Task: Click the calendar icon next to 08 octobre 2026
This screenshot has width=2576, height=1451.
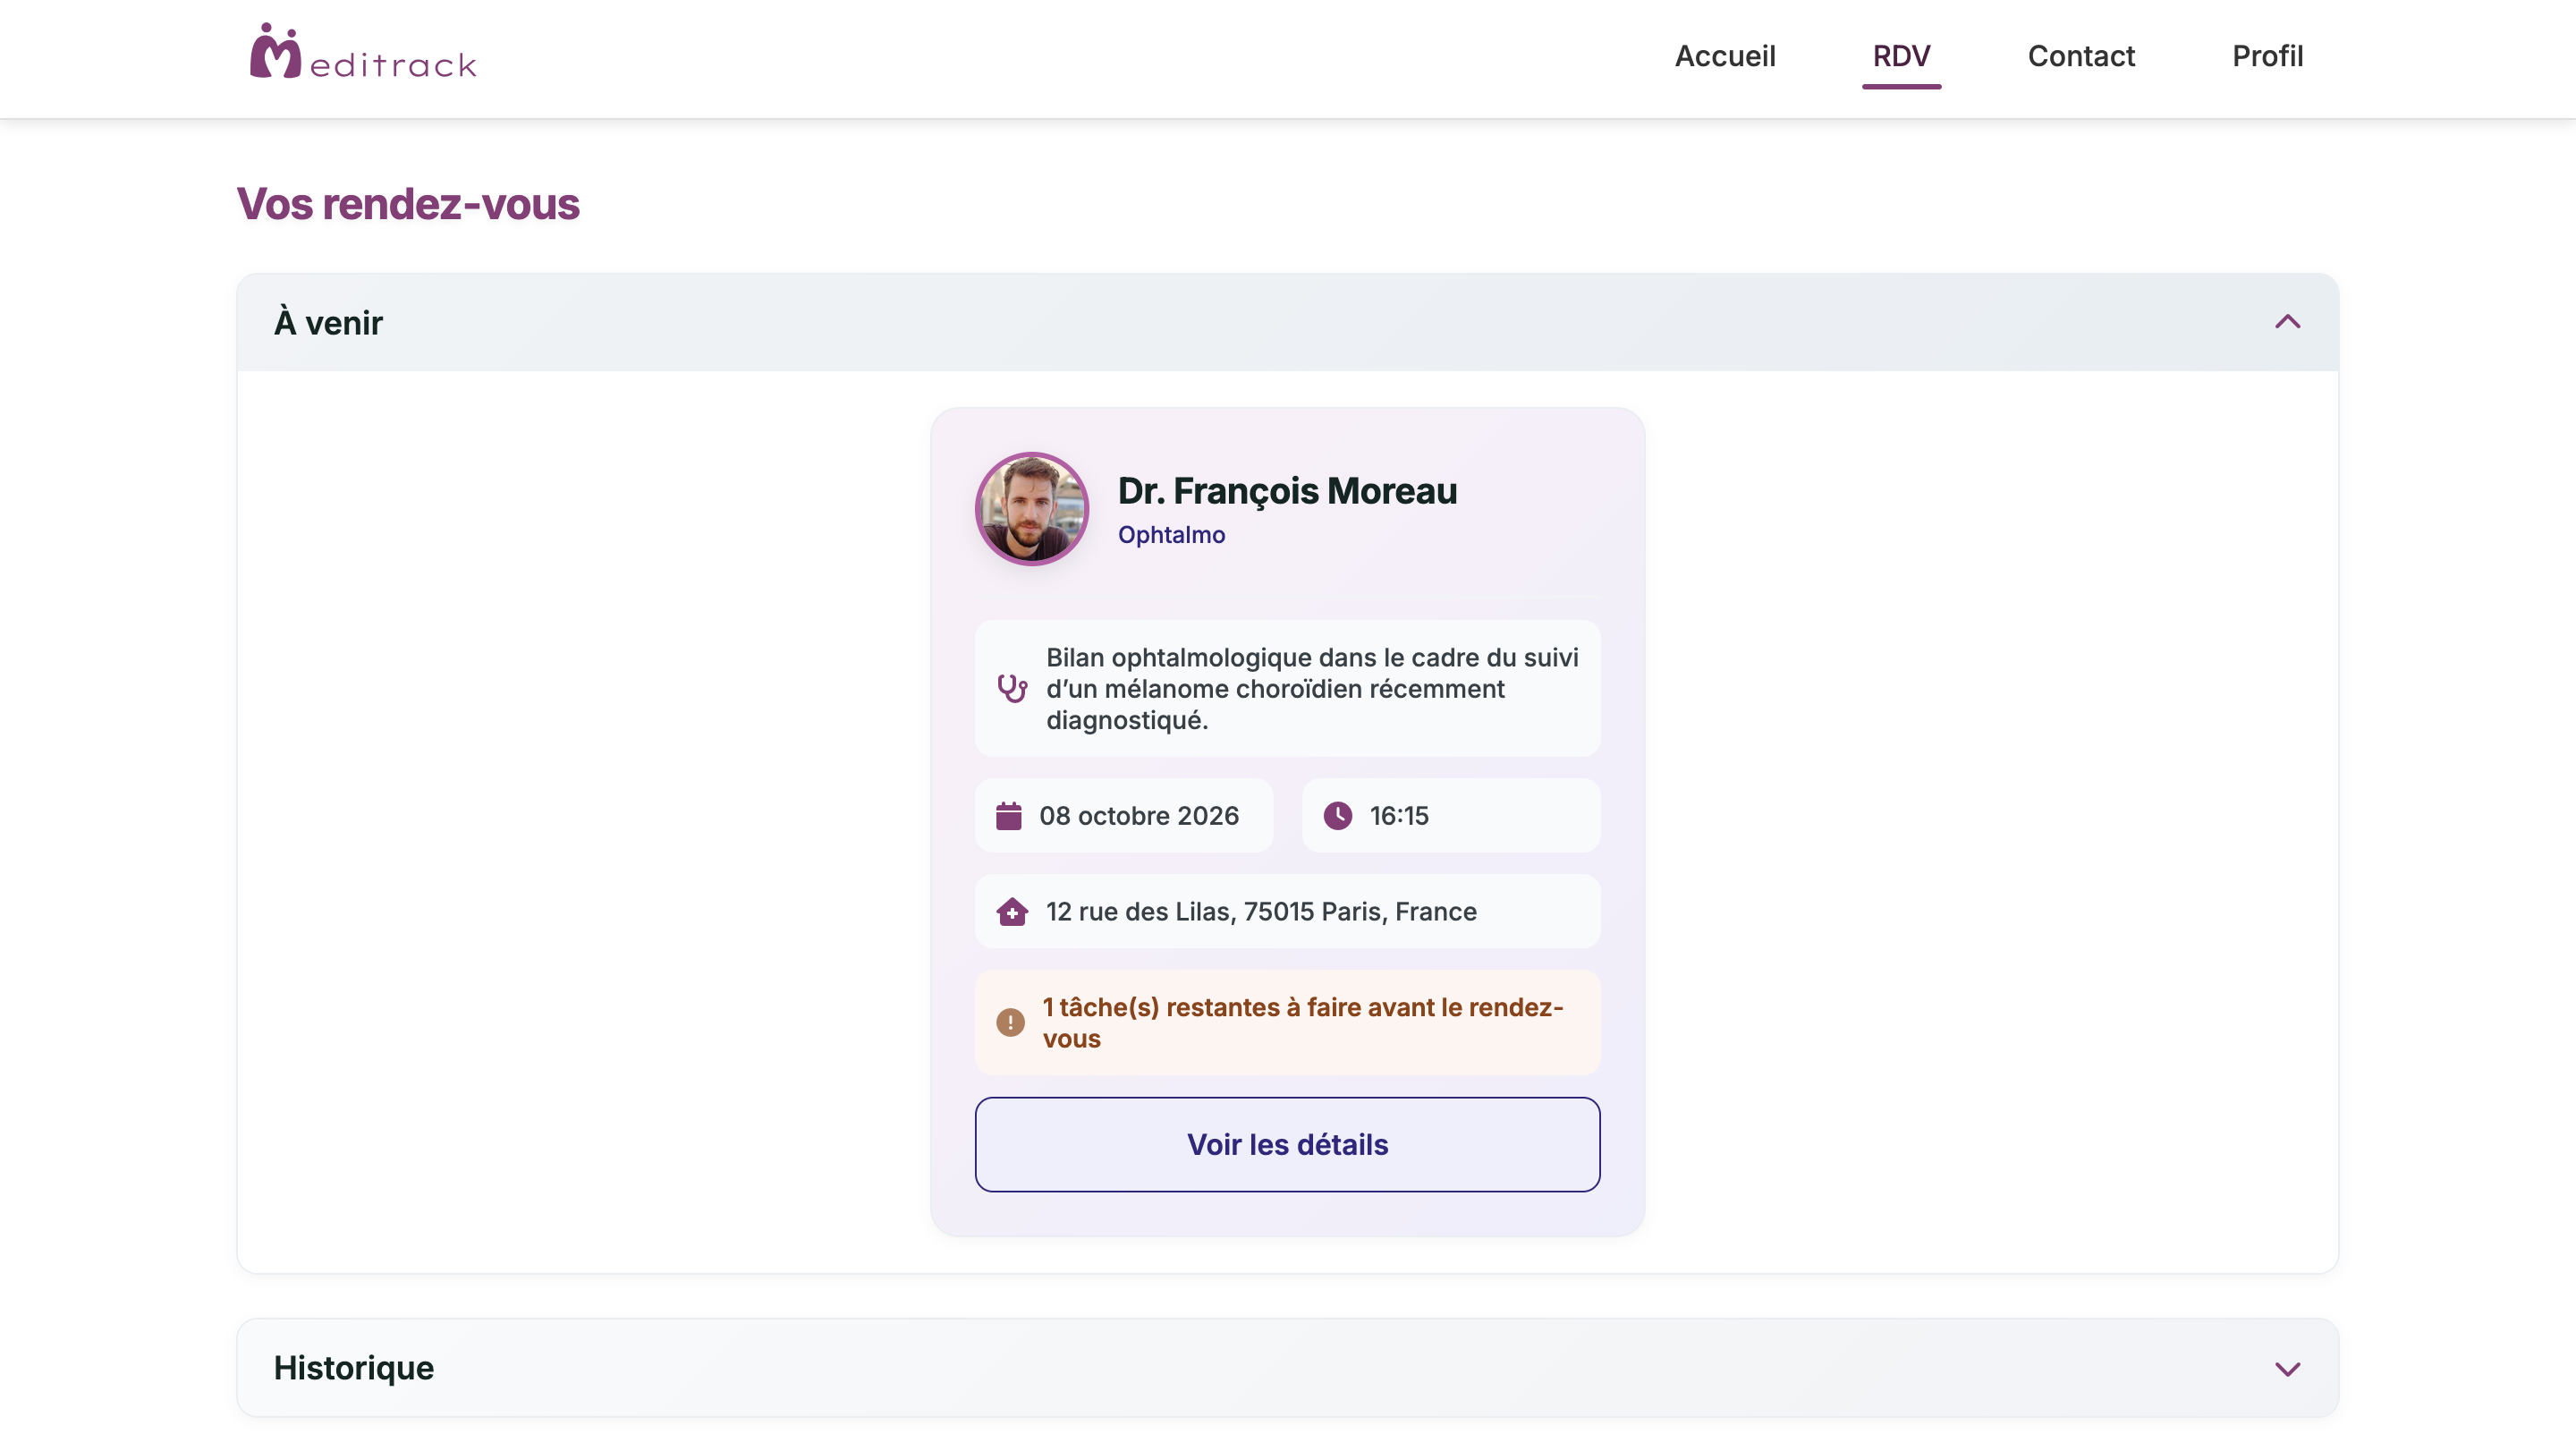Action: 1008,816
